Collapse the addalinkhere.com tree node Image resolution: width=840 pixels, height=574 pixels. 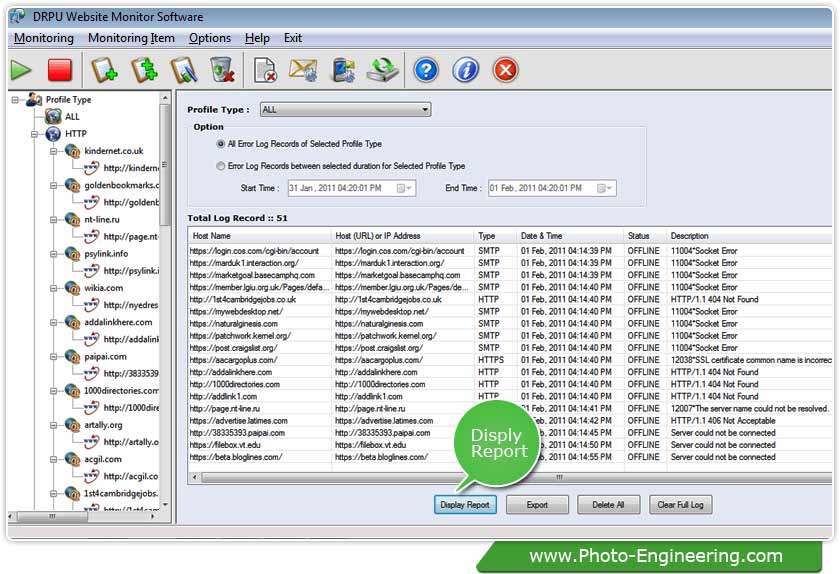click(54, 323)
